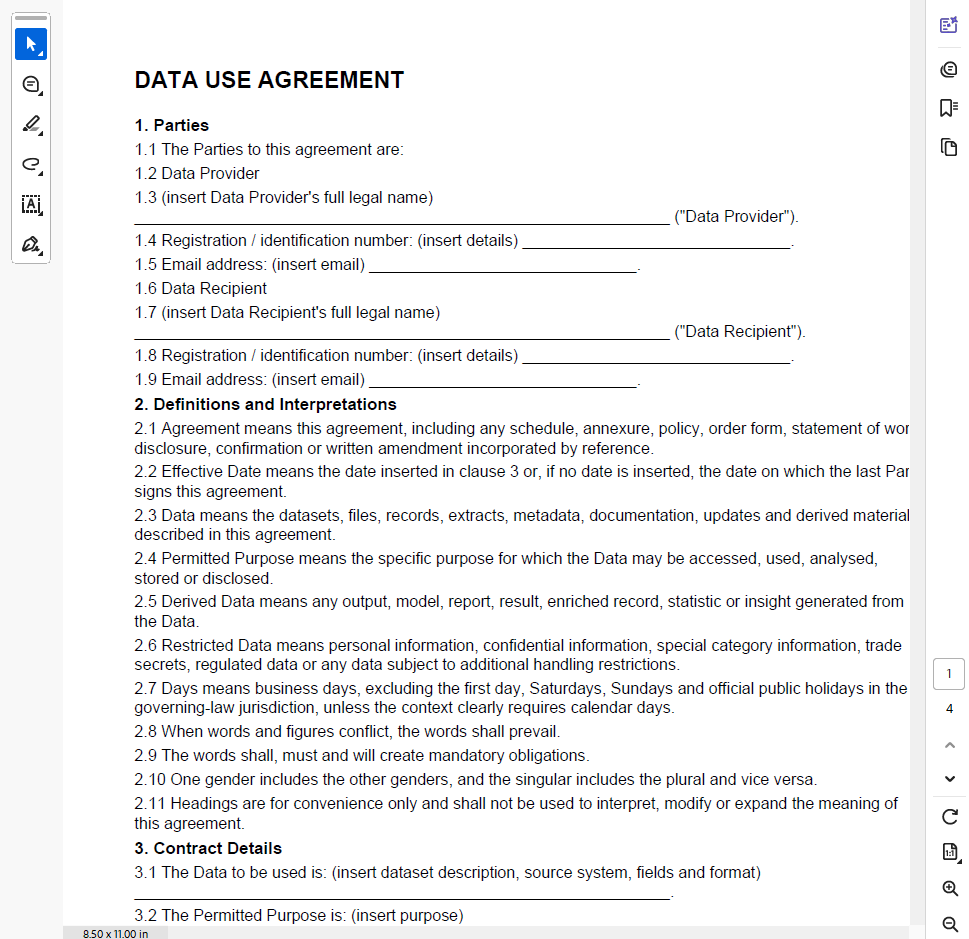Screen dimensions: 969x939
Task: Click '2. Definitions and Interpretations' heading
Action: pyautogui.click(x=265, y=404)
